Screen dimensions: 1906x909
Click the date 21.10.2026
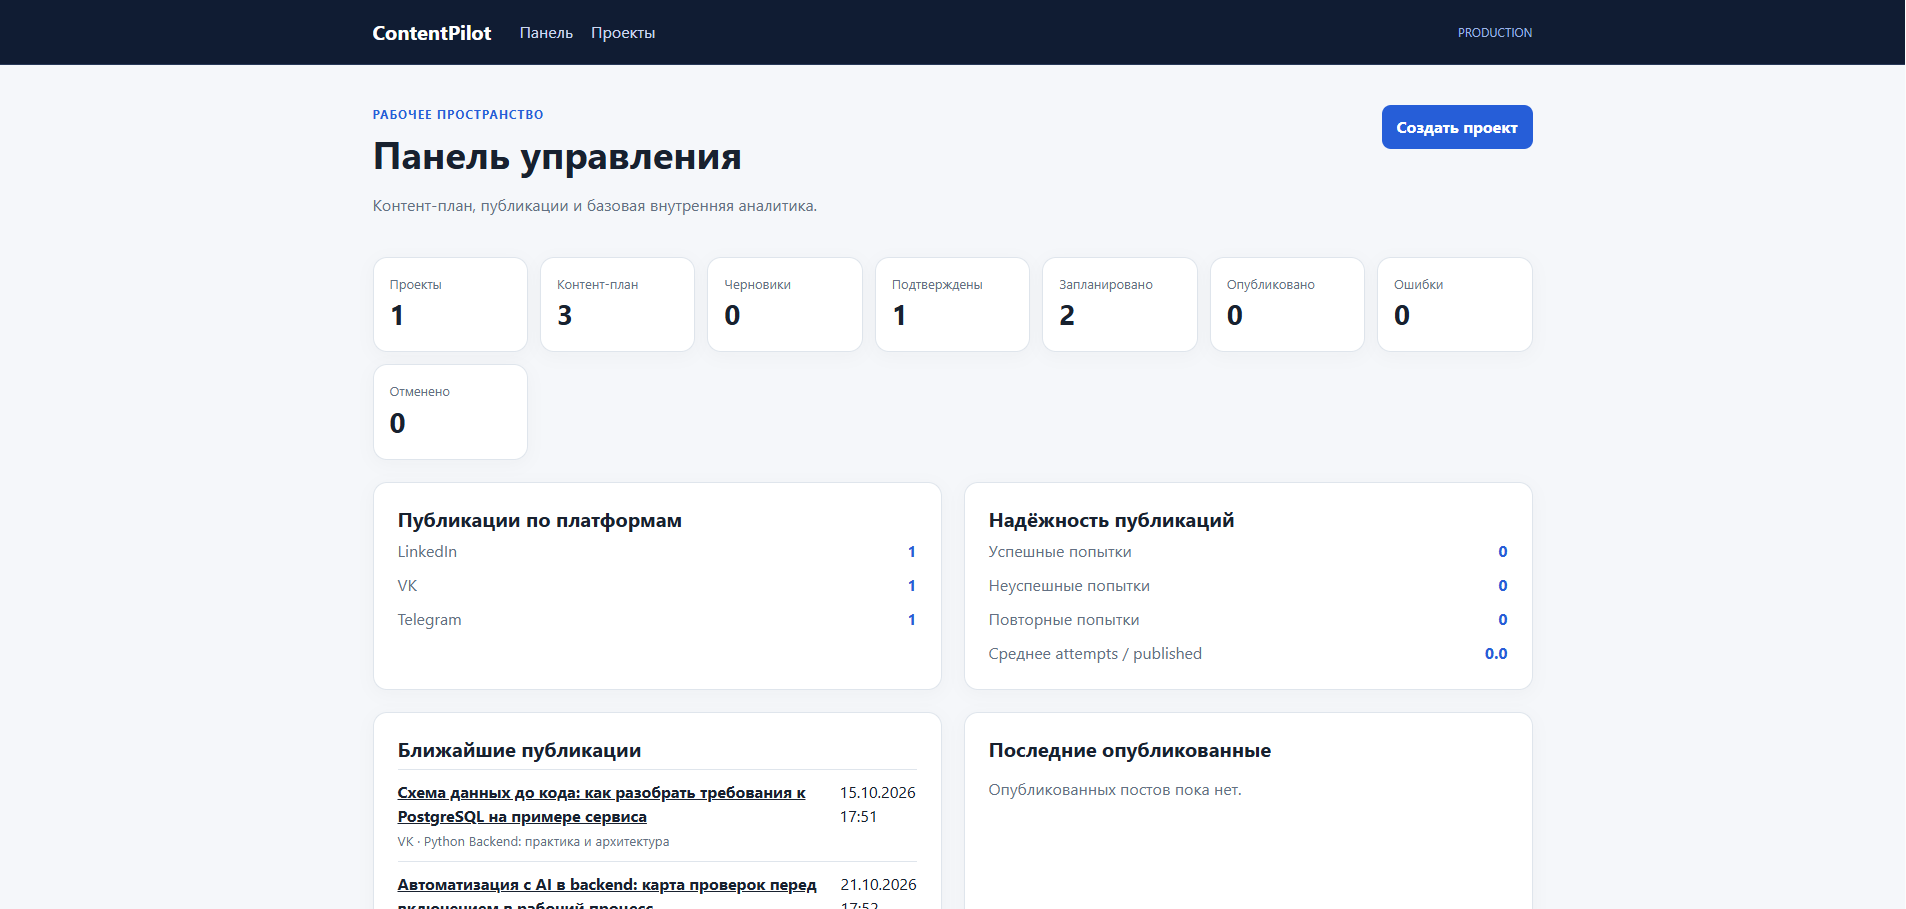pos(878,885)
